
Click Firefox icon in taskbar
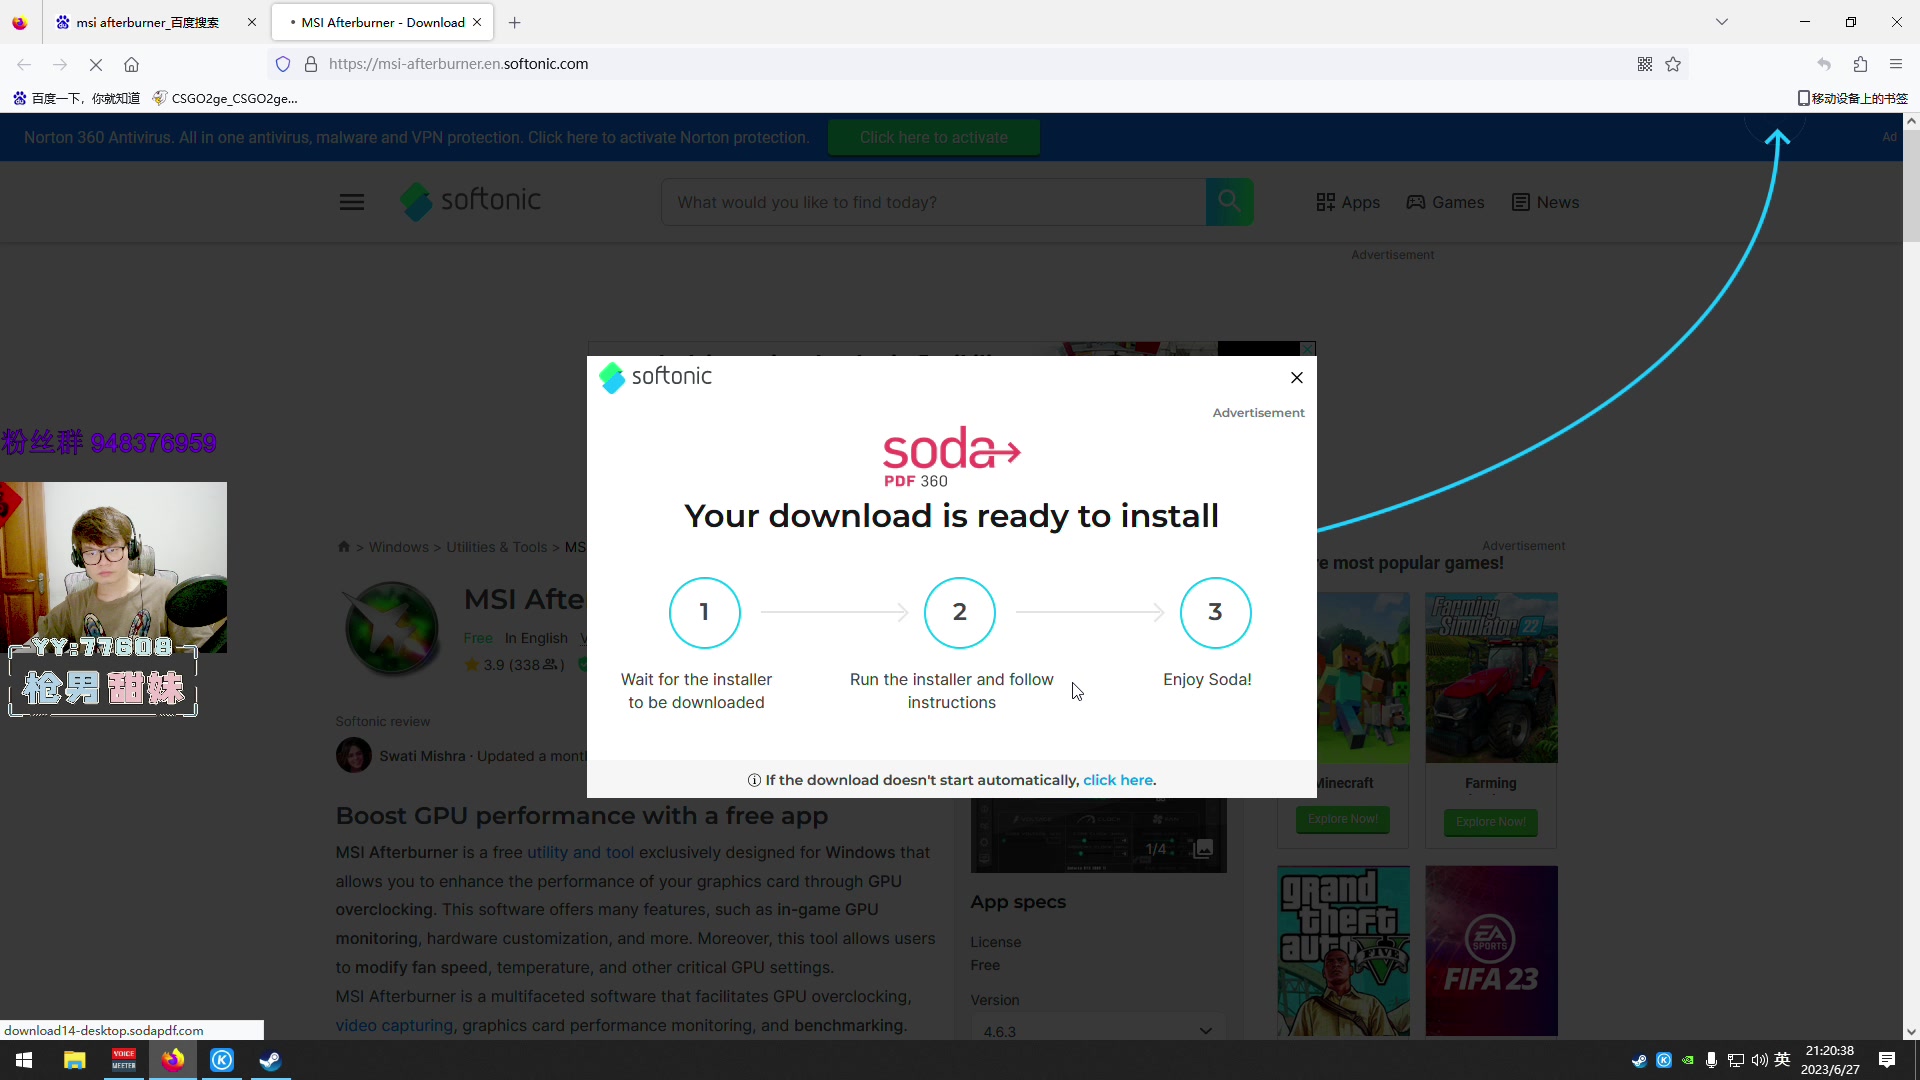(173, 1060)
